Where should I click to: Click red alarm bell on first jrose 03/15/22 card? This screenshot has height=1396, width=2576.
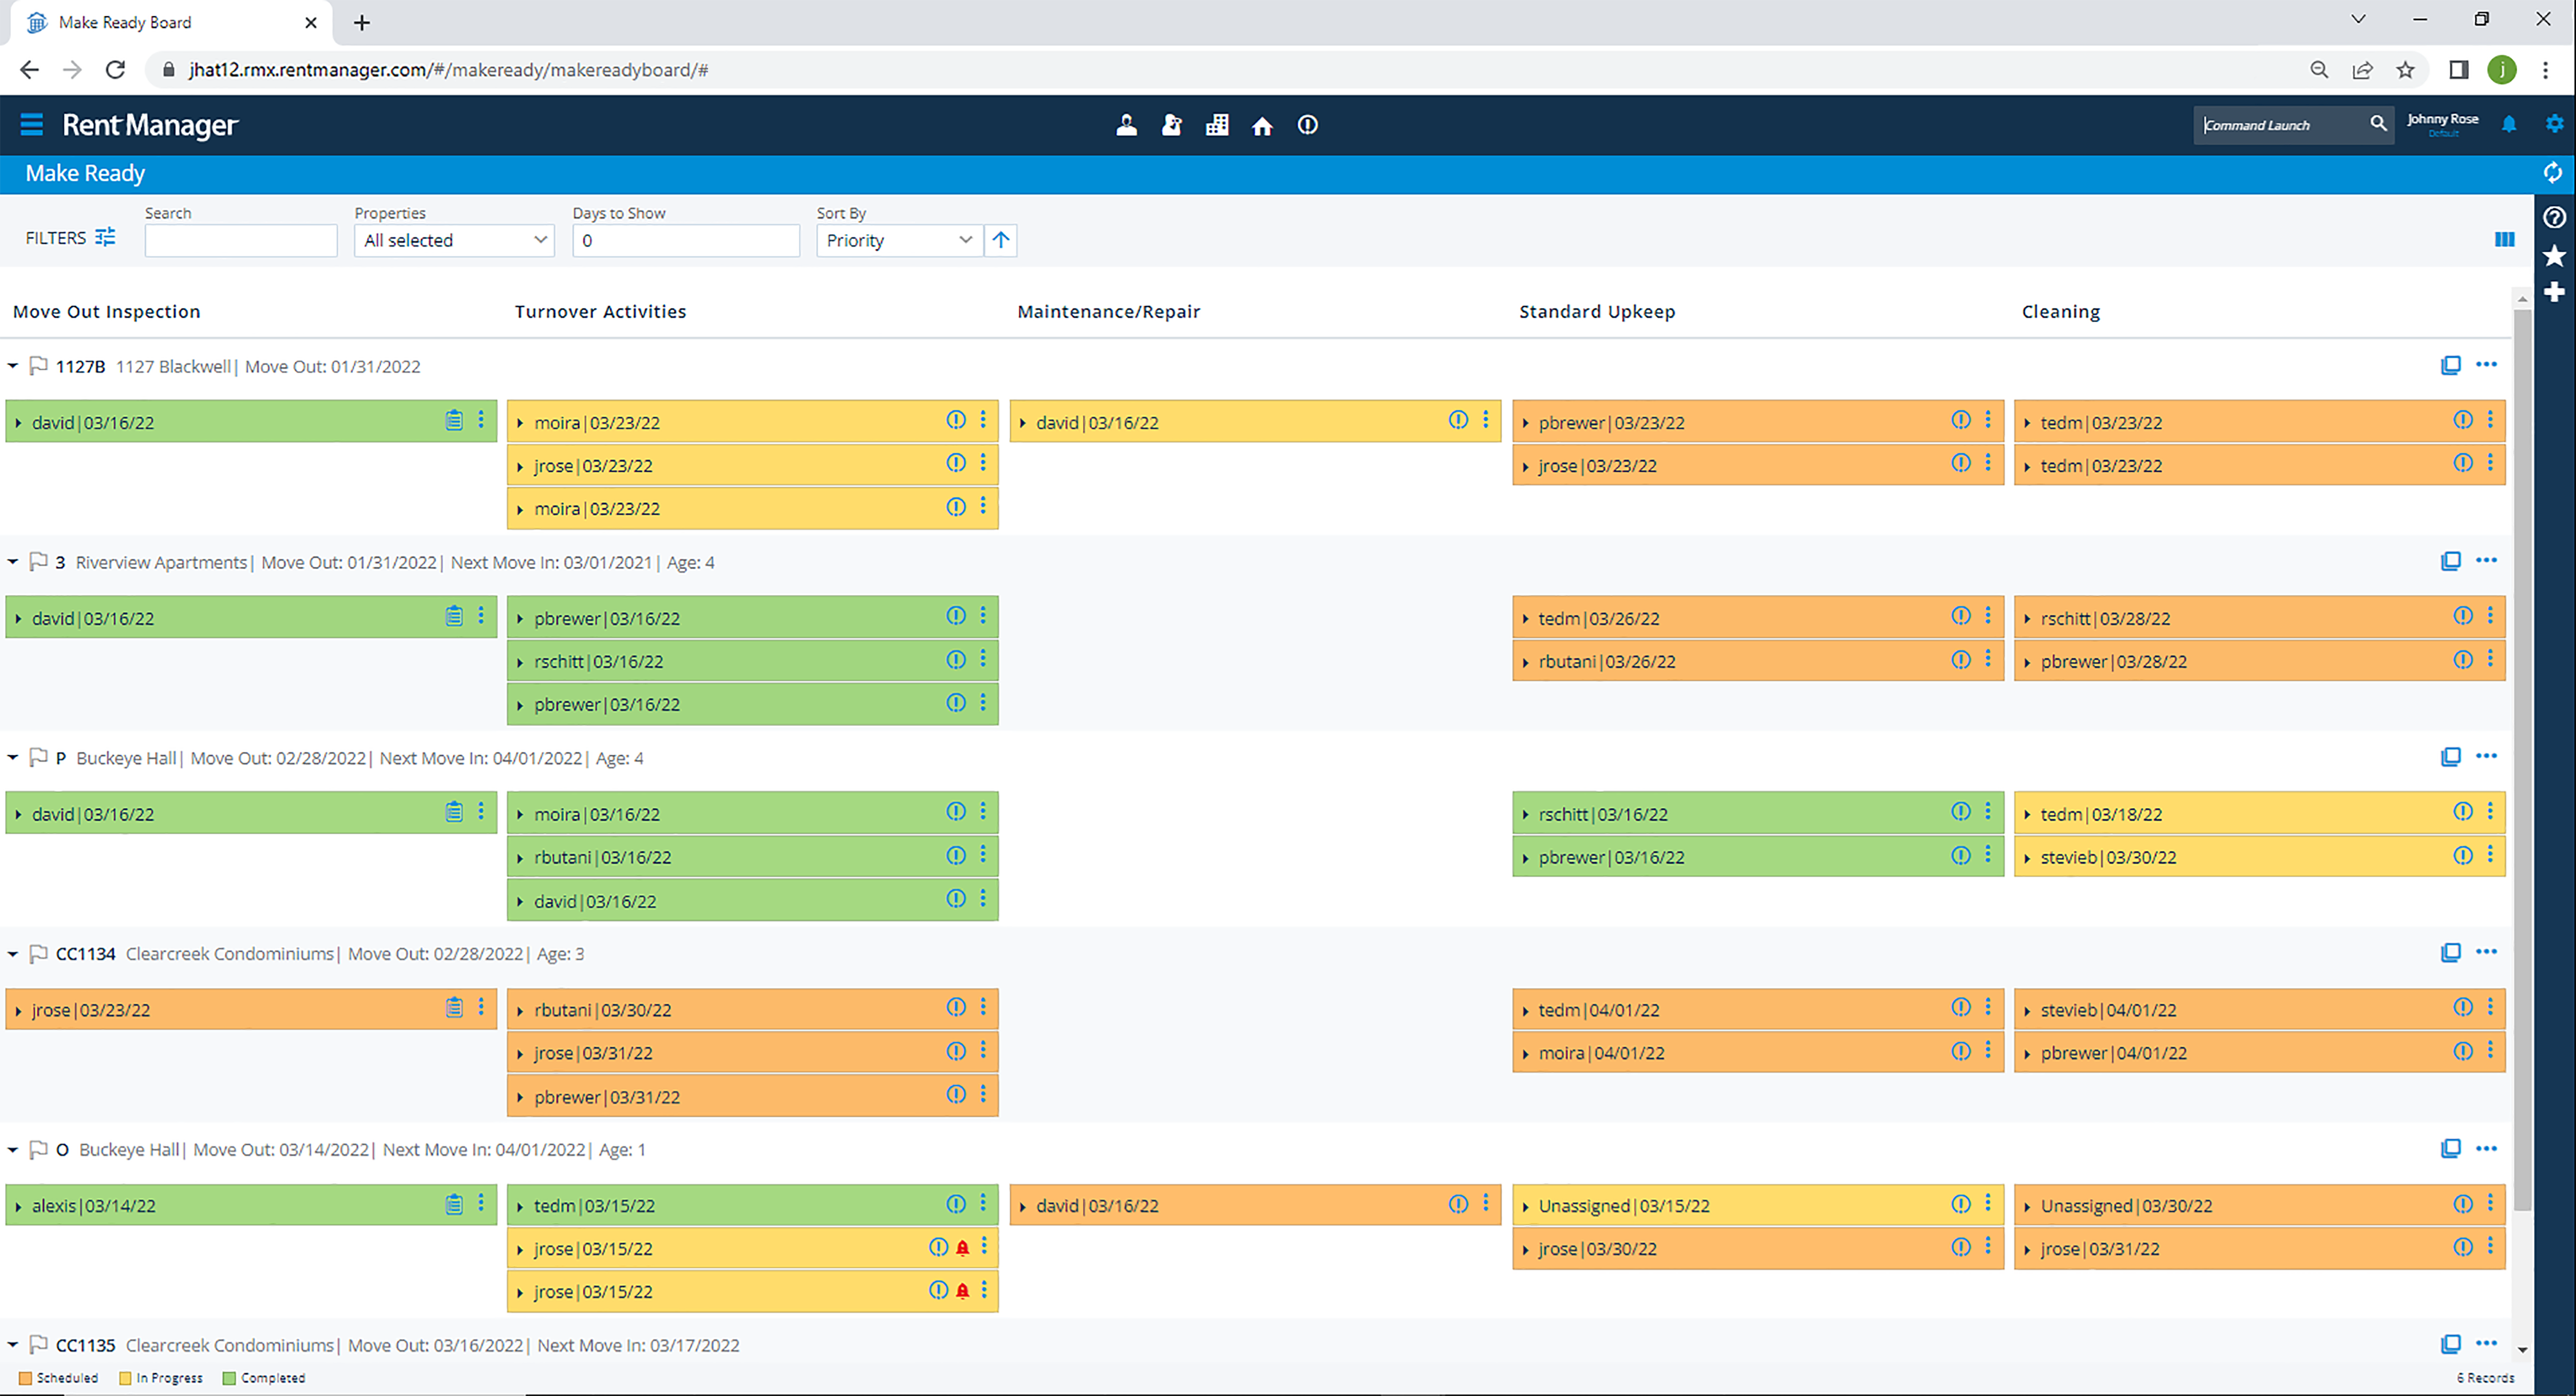coord(962,1248)
